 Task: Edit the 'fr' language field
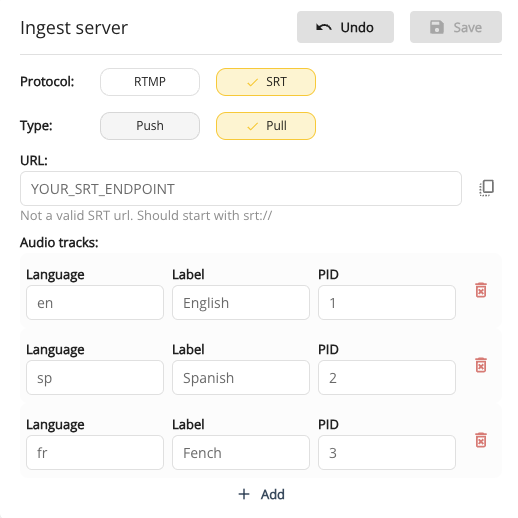95,453
